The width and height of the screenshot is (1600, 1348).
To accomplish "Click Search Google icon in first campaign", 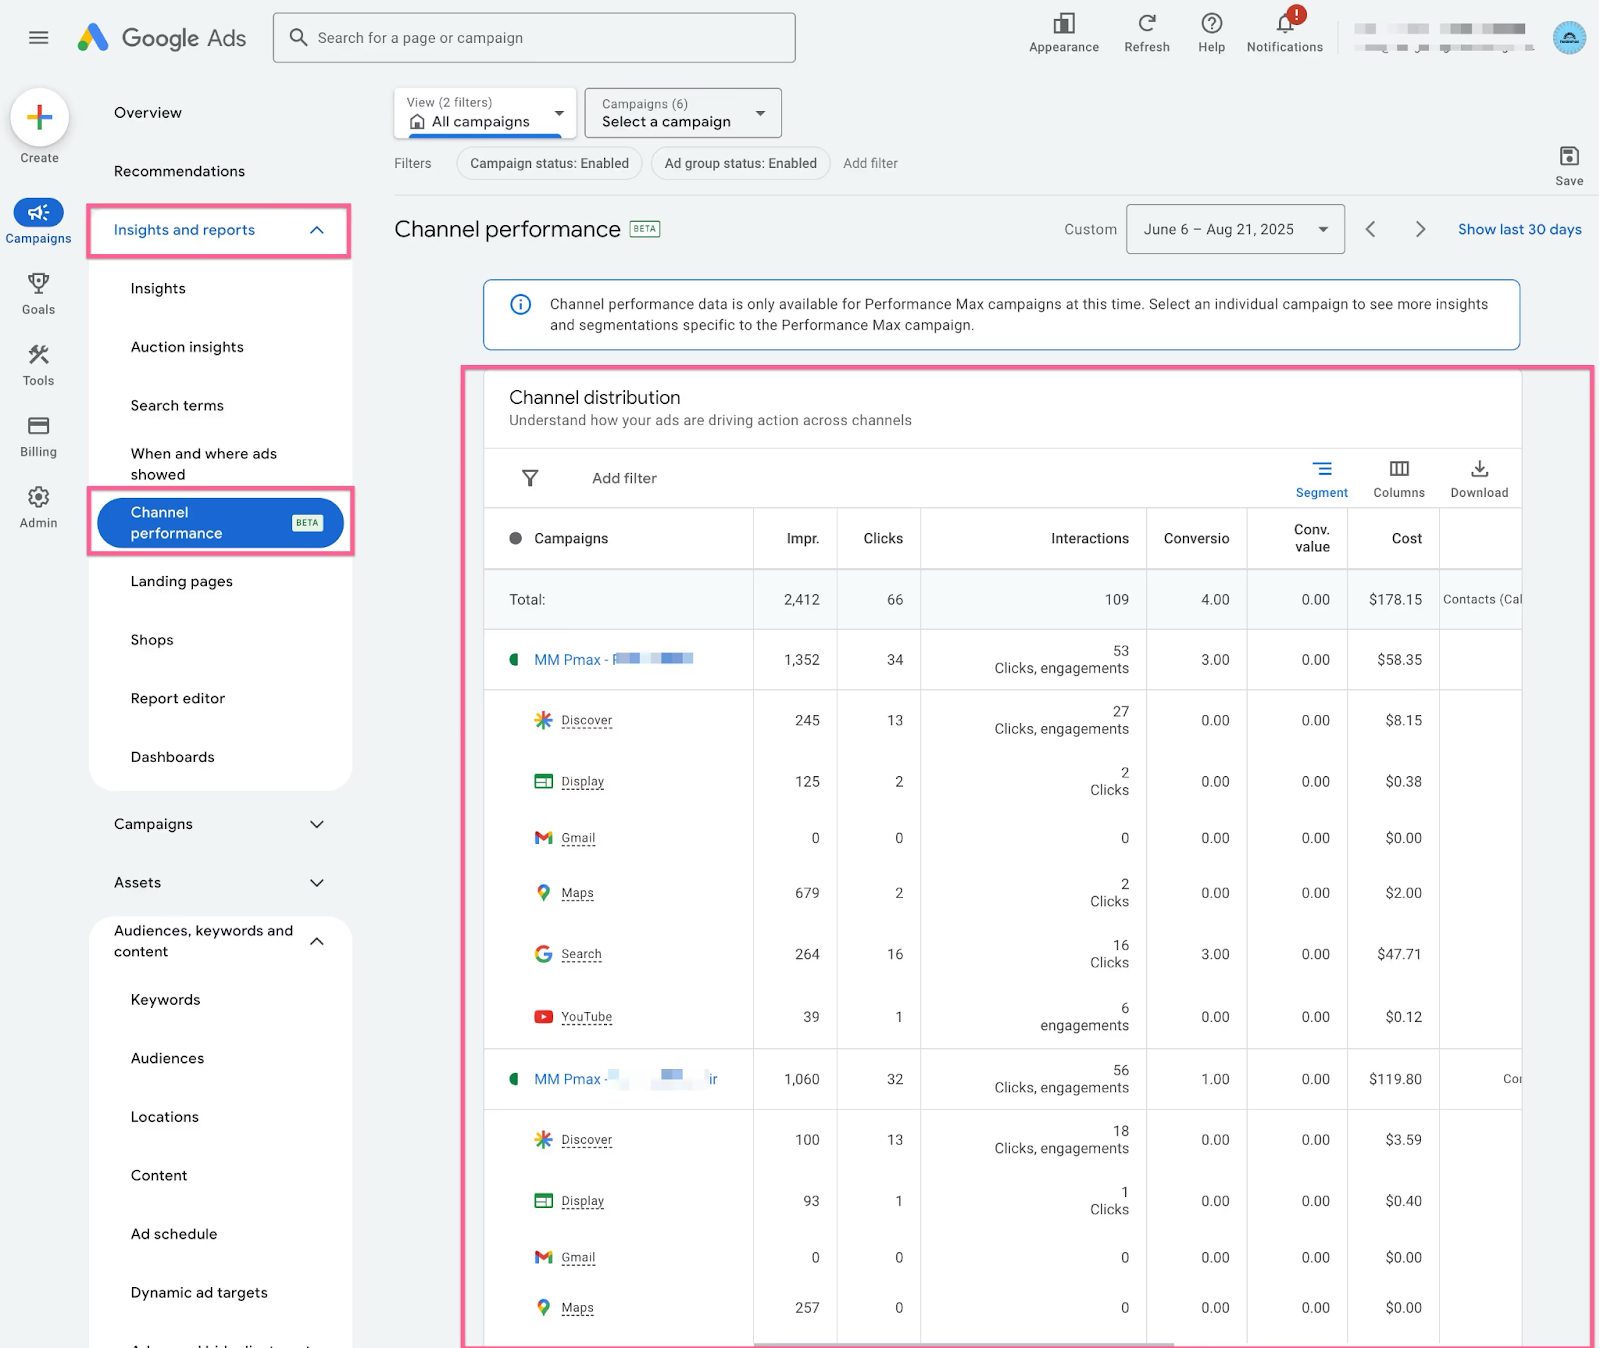I will 543,954.
